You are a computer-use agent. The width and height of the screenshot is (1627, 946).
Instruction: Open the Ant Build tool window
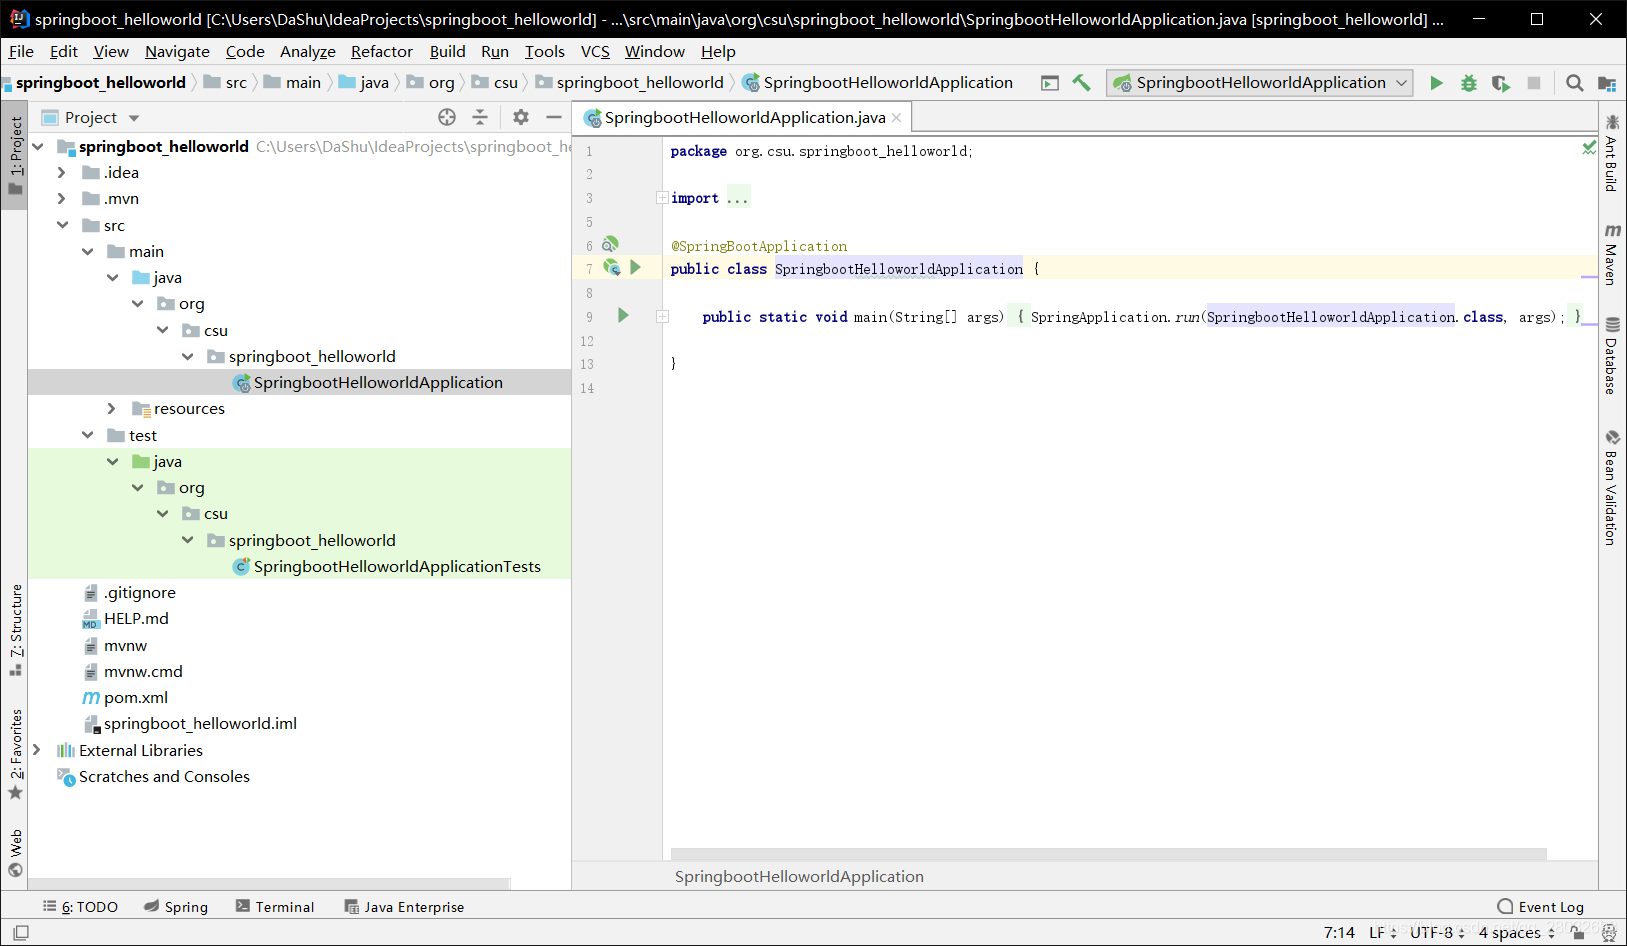1612,152
